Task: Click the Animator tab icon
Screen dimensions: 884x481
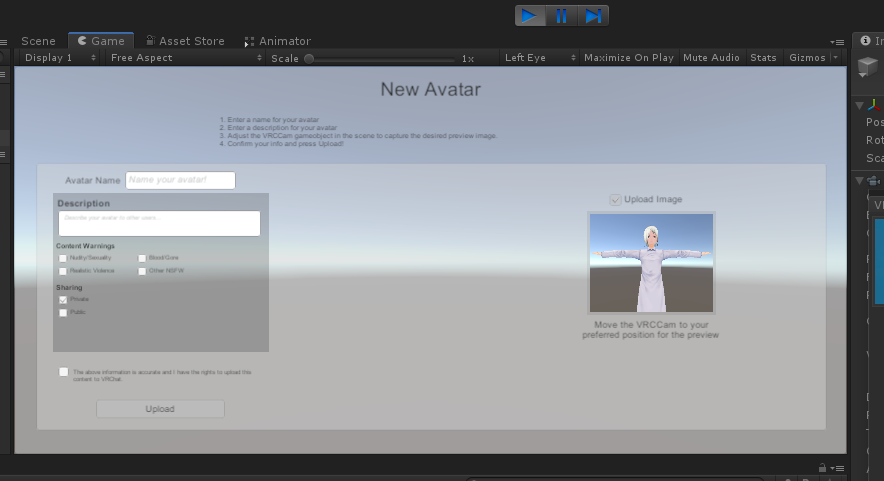Action: 249,42
